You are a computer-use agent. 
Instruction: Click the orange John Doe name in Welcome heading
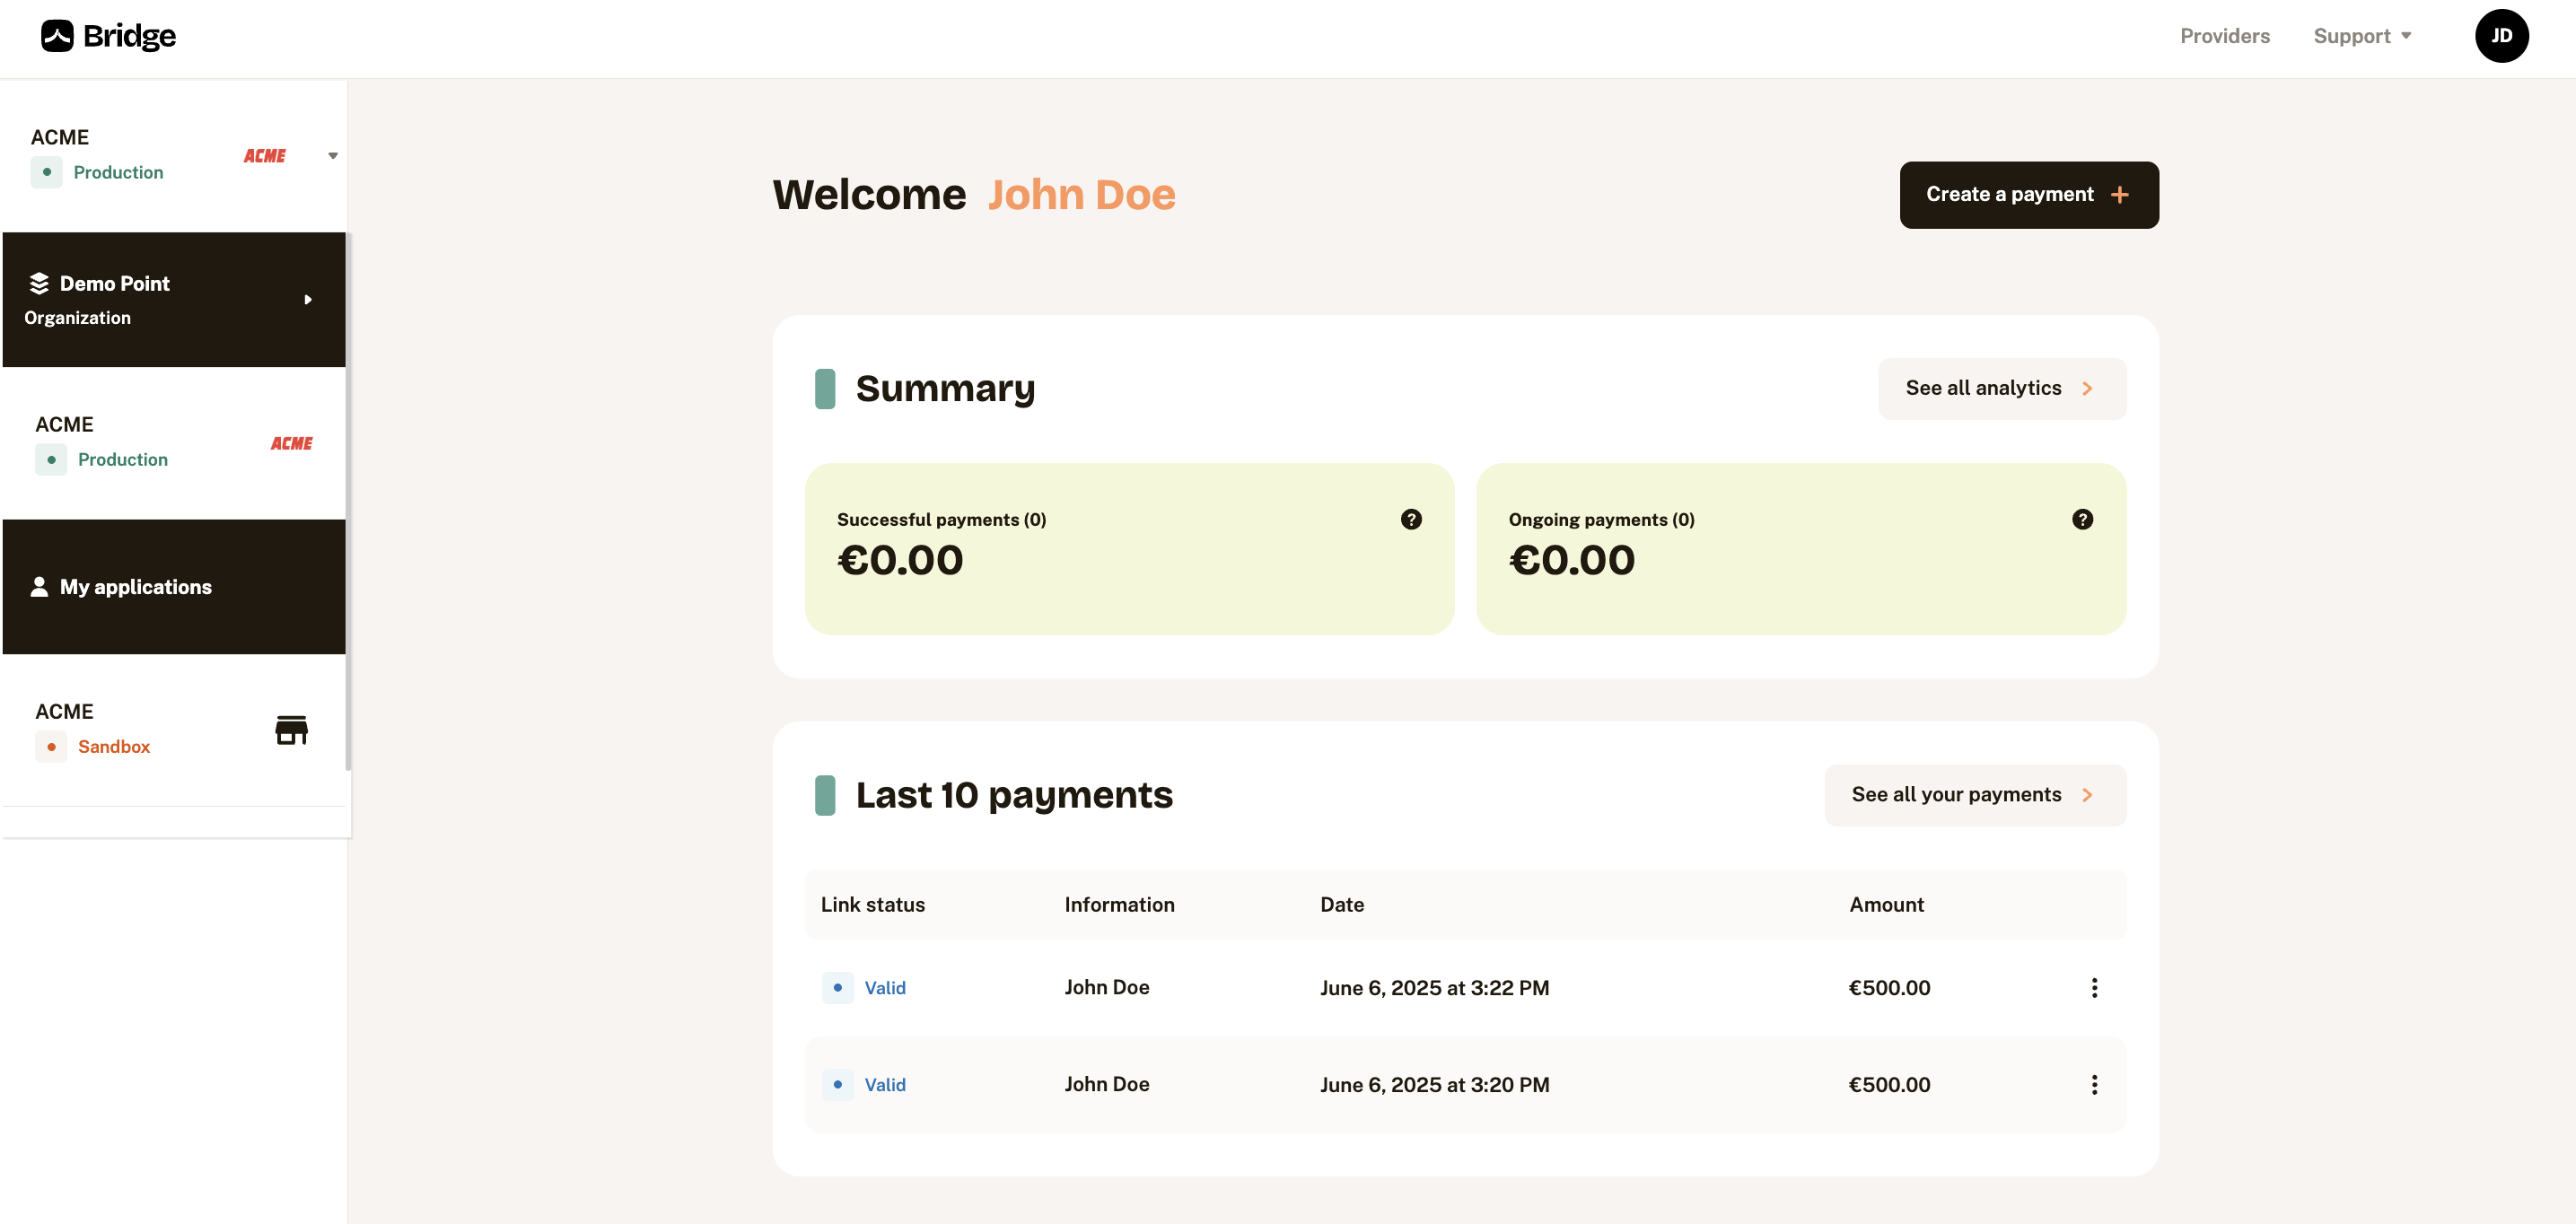coord(1081,195)
